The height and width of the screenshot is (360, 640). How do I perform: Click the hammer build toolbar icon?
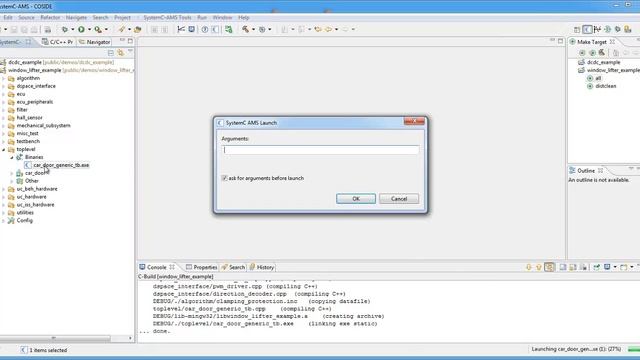click(x=245, y=29)
